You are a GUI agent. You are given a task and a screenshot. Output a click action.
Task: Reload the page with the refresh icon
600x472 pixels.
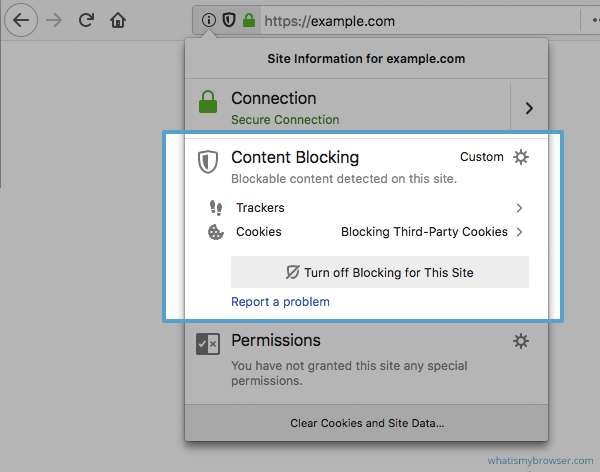click(87, 19)
